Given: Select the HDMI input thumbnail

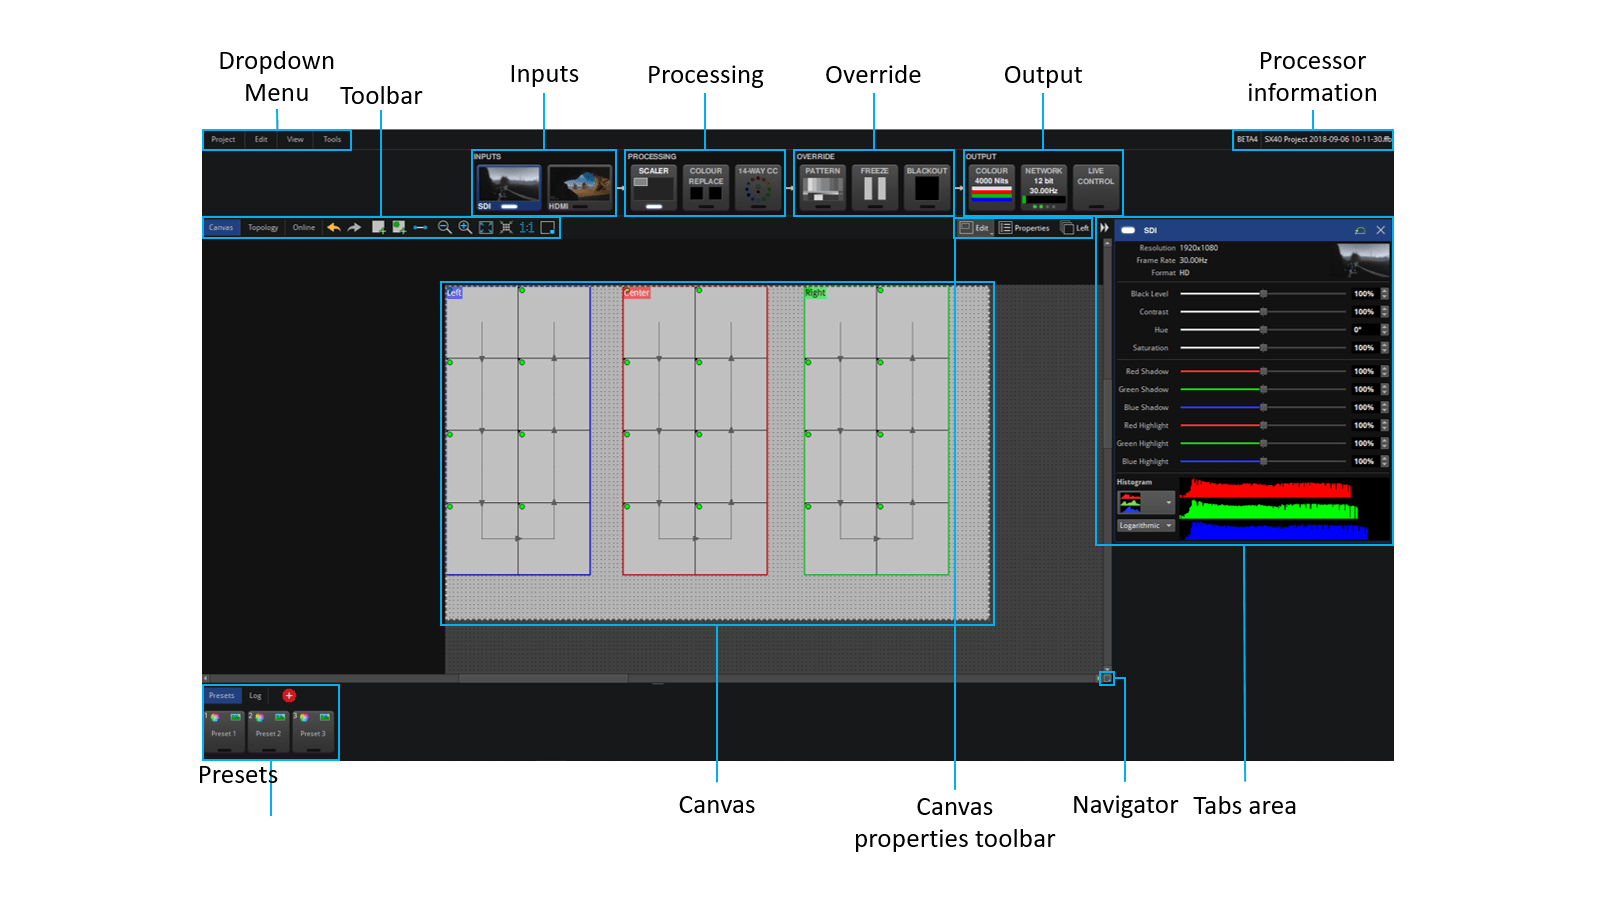Looking at the screenshot, I should pyautogui.click(x=580, y=187).
